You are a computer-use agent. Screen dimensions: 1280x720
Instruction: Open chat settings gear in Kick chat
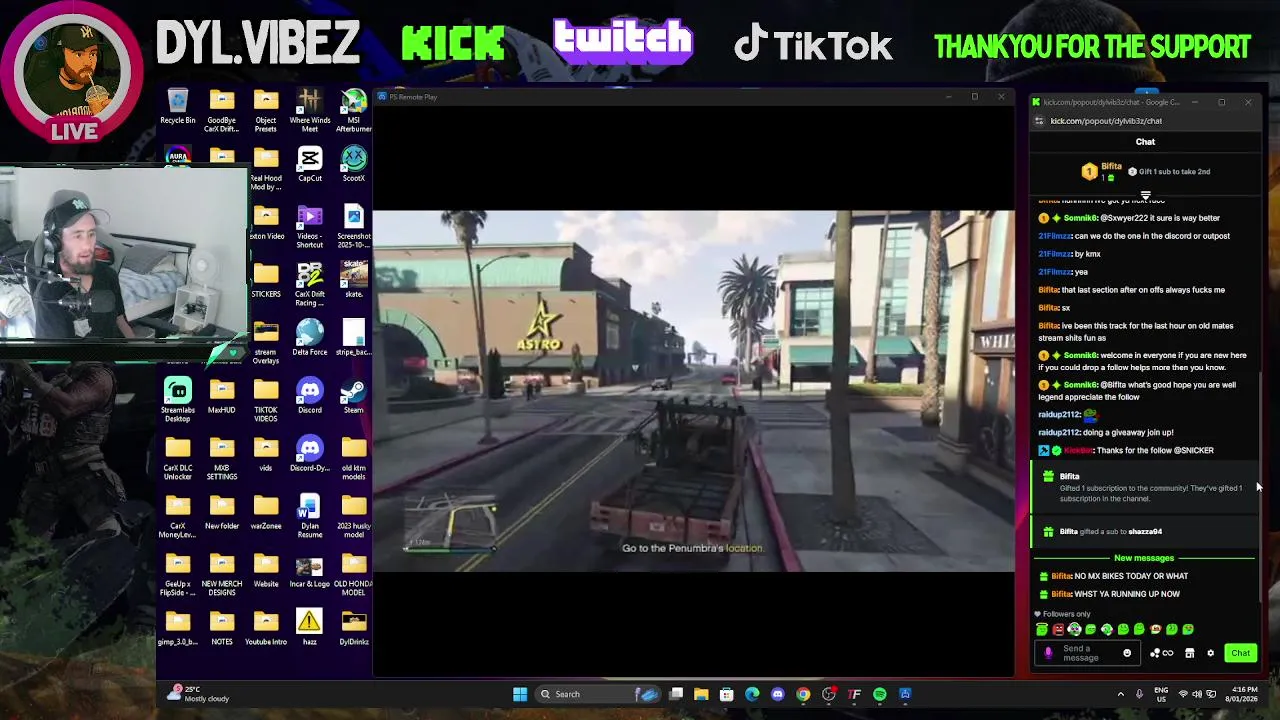click(x=1210, y=653)
